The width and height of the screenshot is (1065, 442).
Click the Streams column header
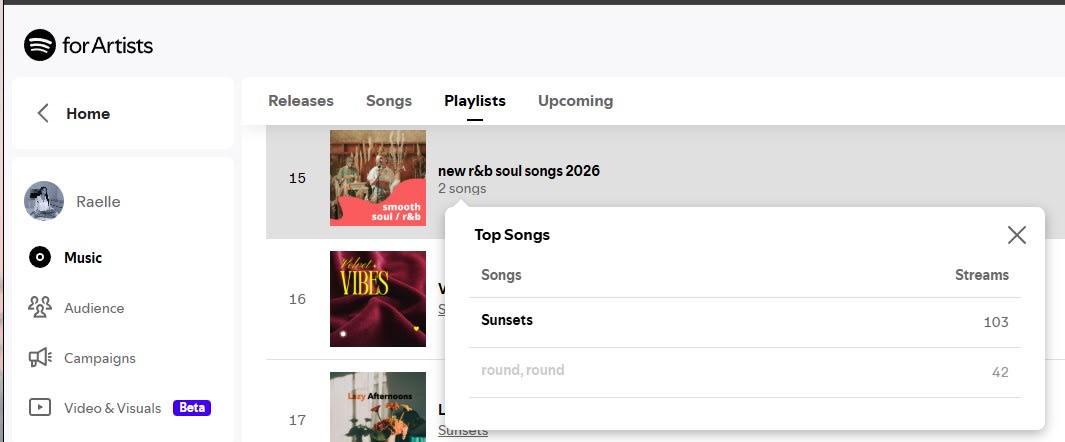coord(981,275)
